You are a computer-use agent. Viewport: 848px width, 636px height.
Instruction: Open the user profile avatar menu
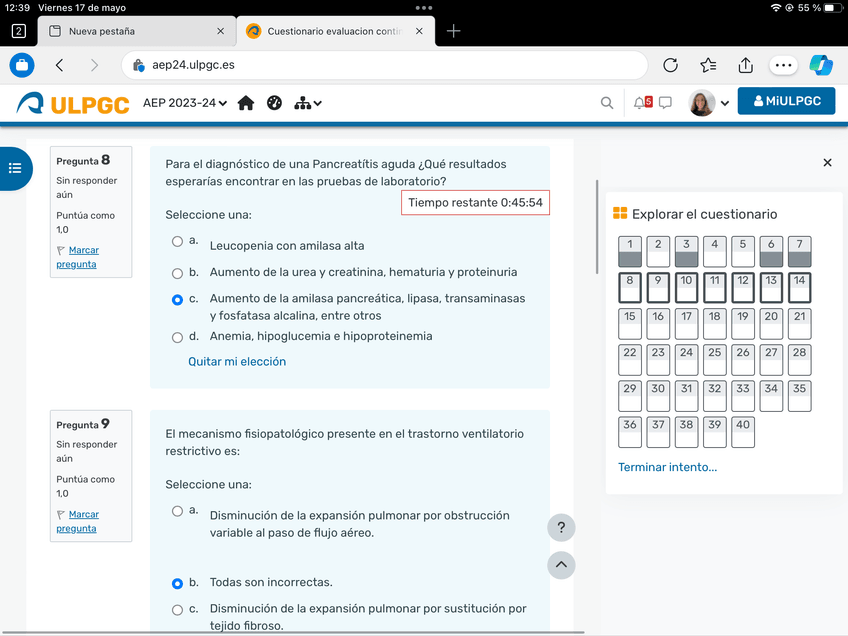click(709, 103)
